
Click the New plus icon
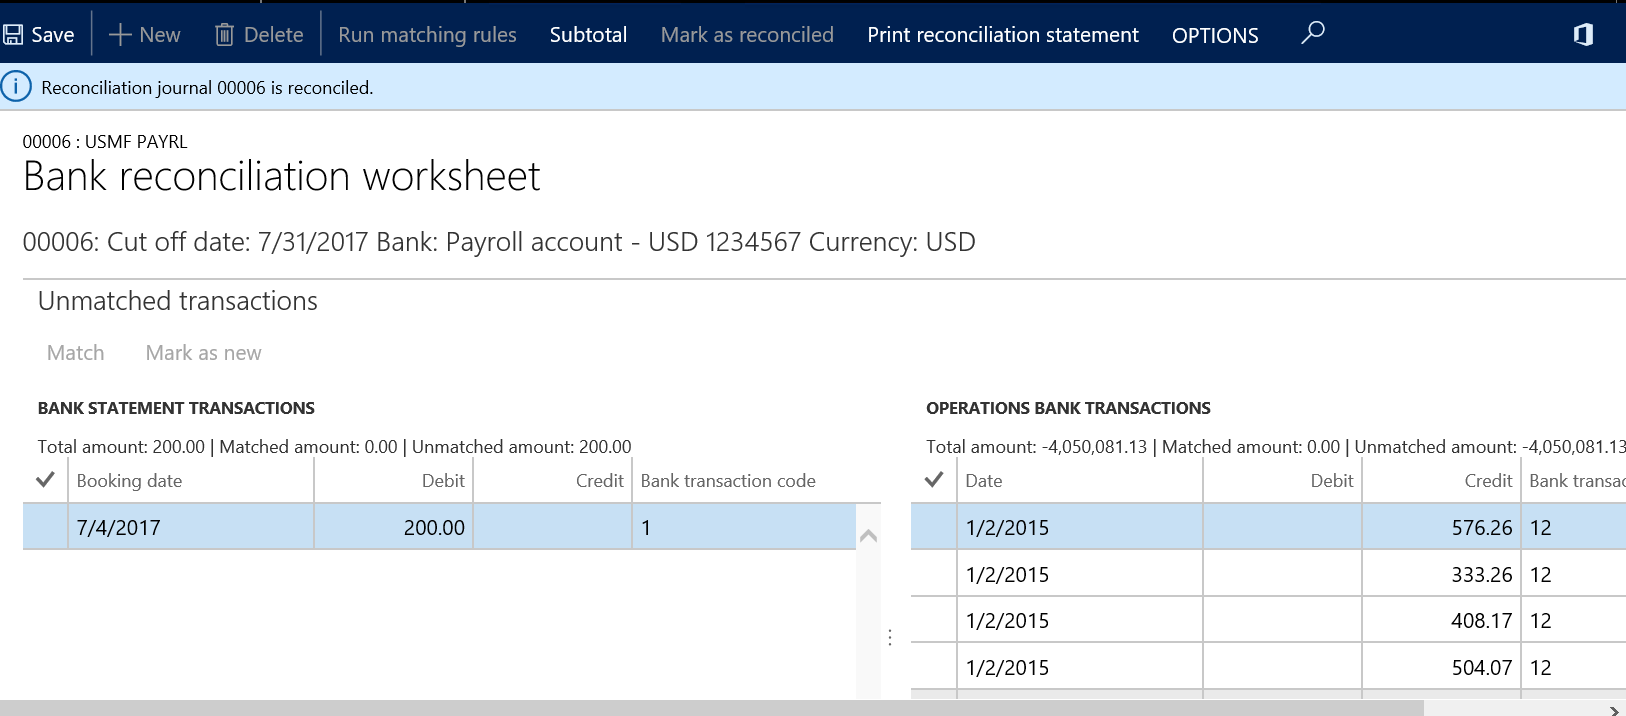click(120, 35)
